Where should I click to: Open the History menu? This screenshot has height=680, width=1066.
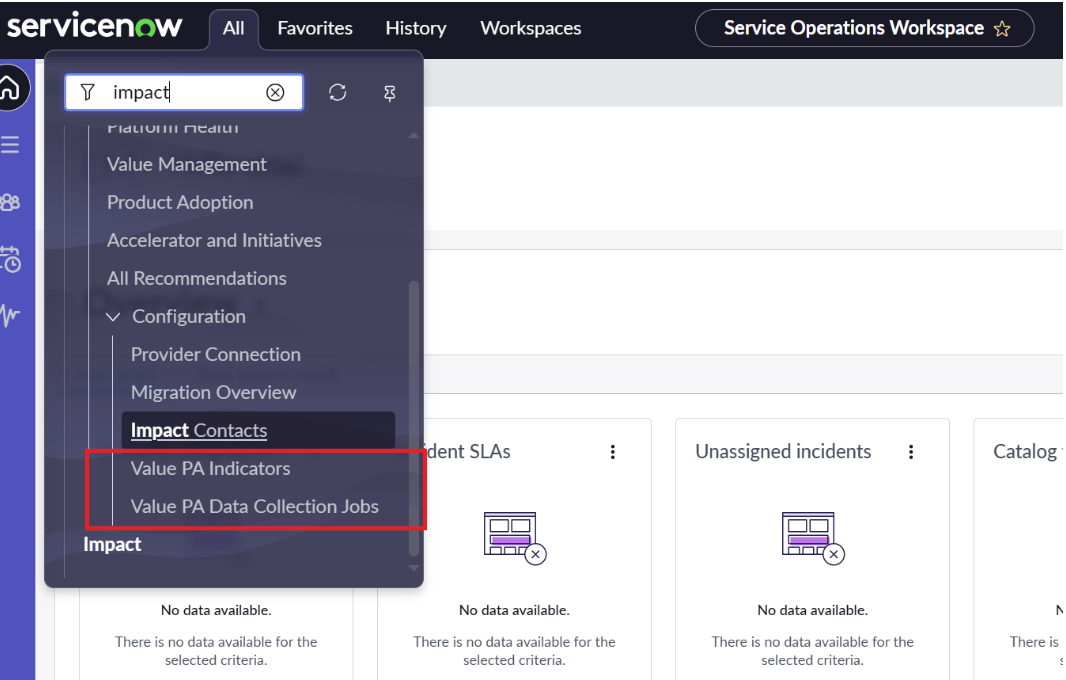click(416, 29)
